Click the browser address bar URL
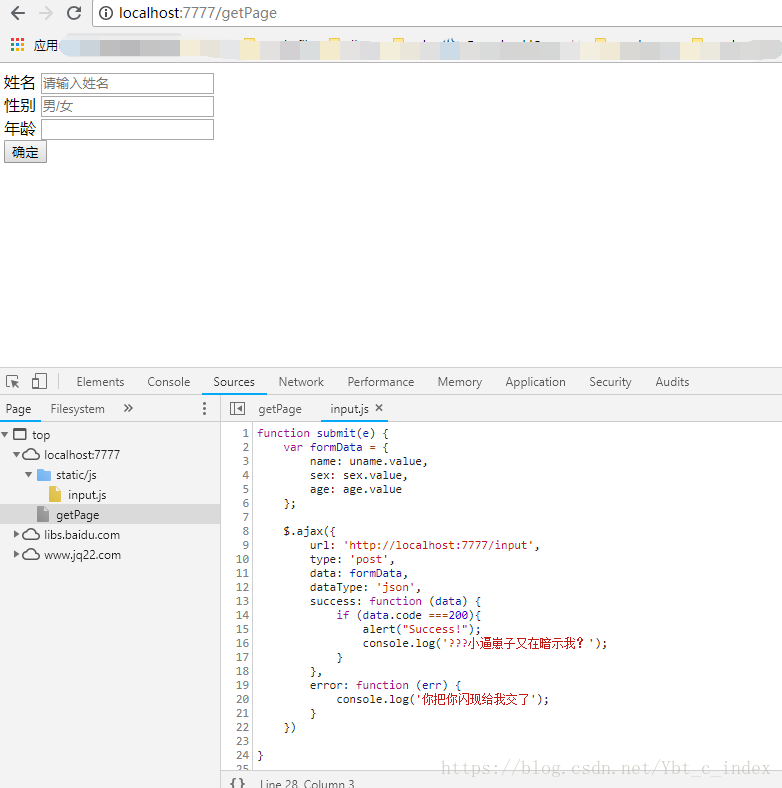The image size is (782, 788). point(198,13)
